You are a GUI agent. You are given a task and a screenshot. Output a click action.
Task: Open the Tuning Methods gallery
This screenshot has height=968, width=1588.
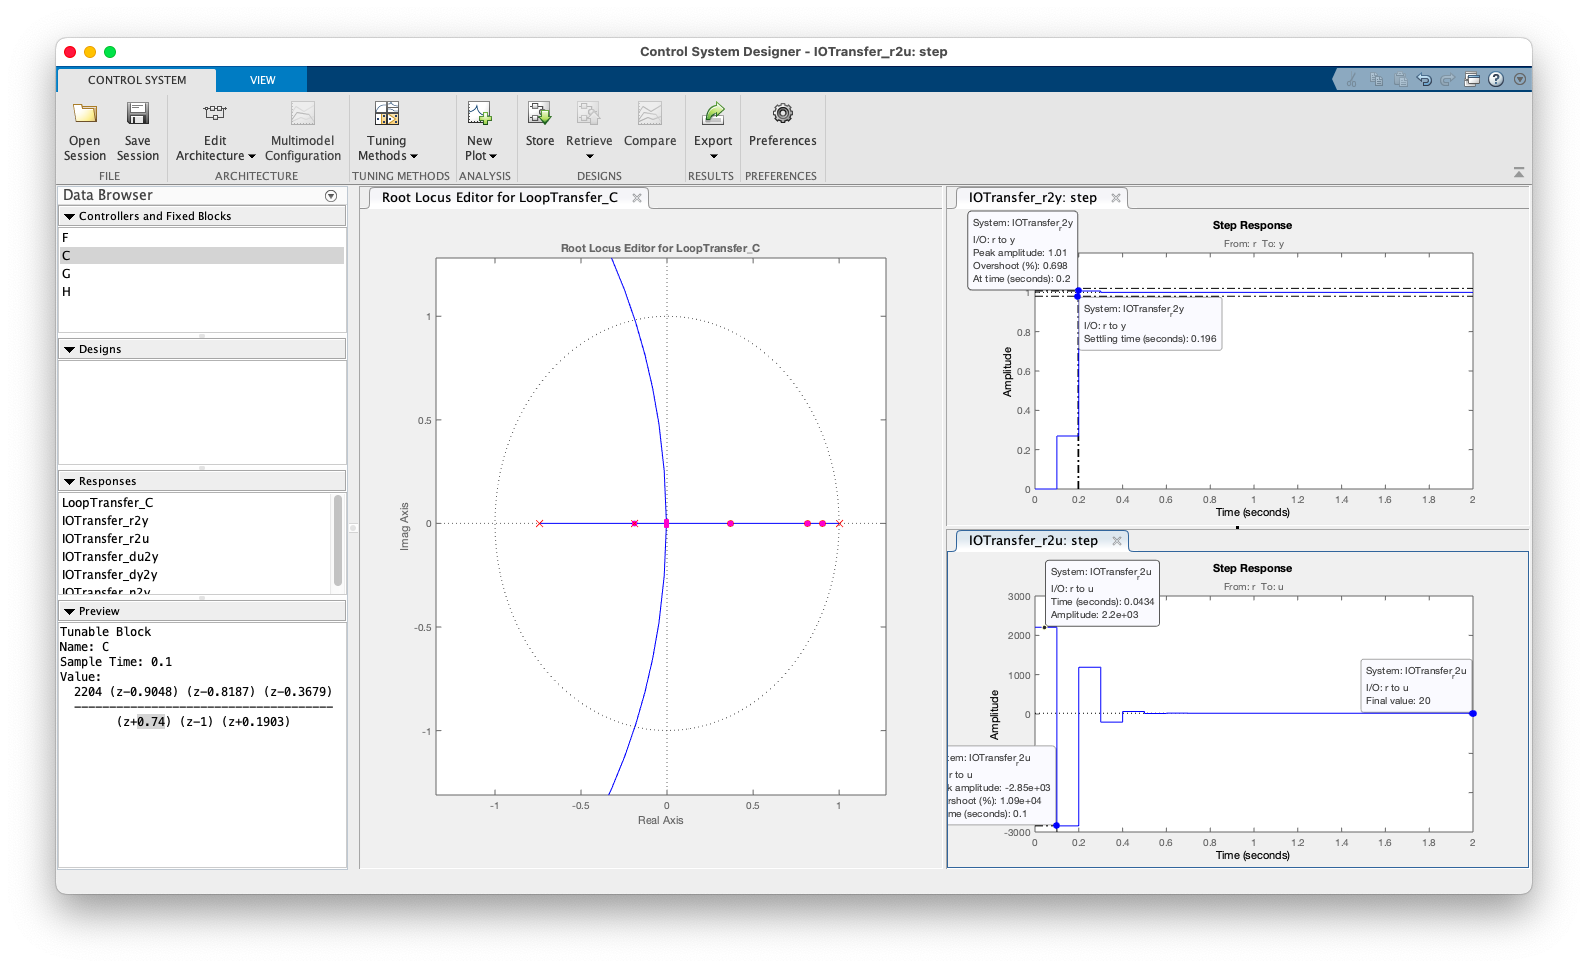(x=387, y=132)
